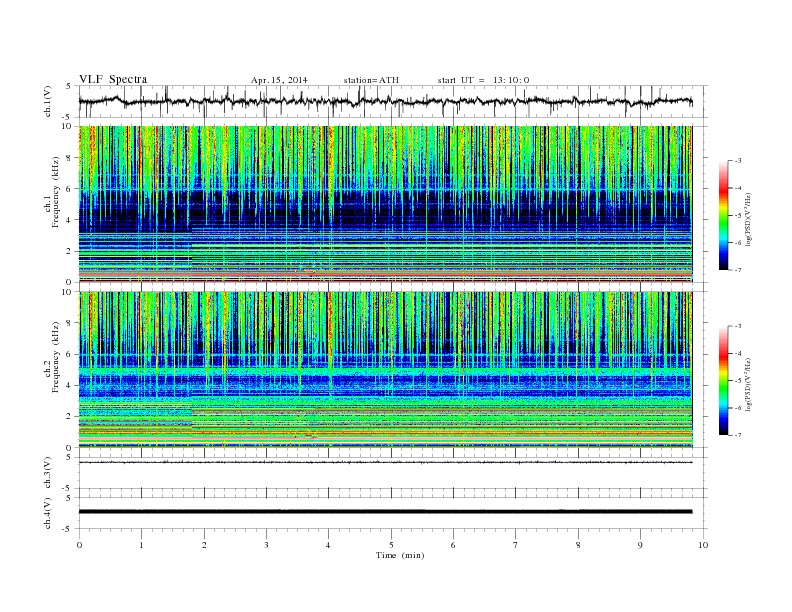Click the "ch.4(V)" waveform axis label

click(x=47, y=513)
